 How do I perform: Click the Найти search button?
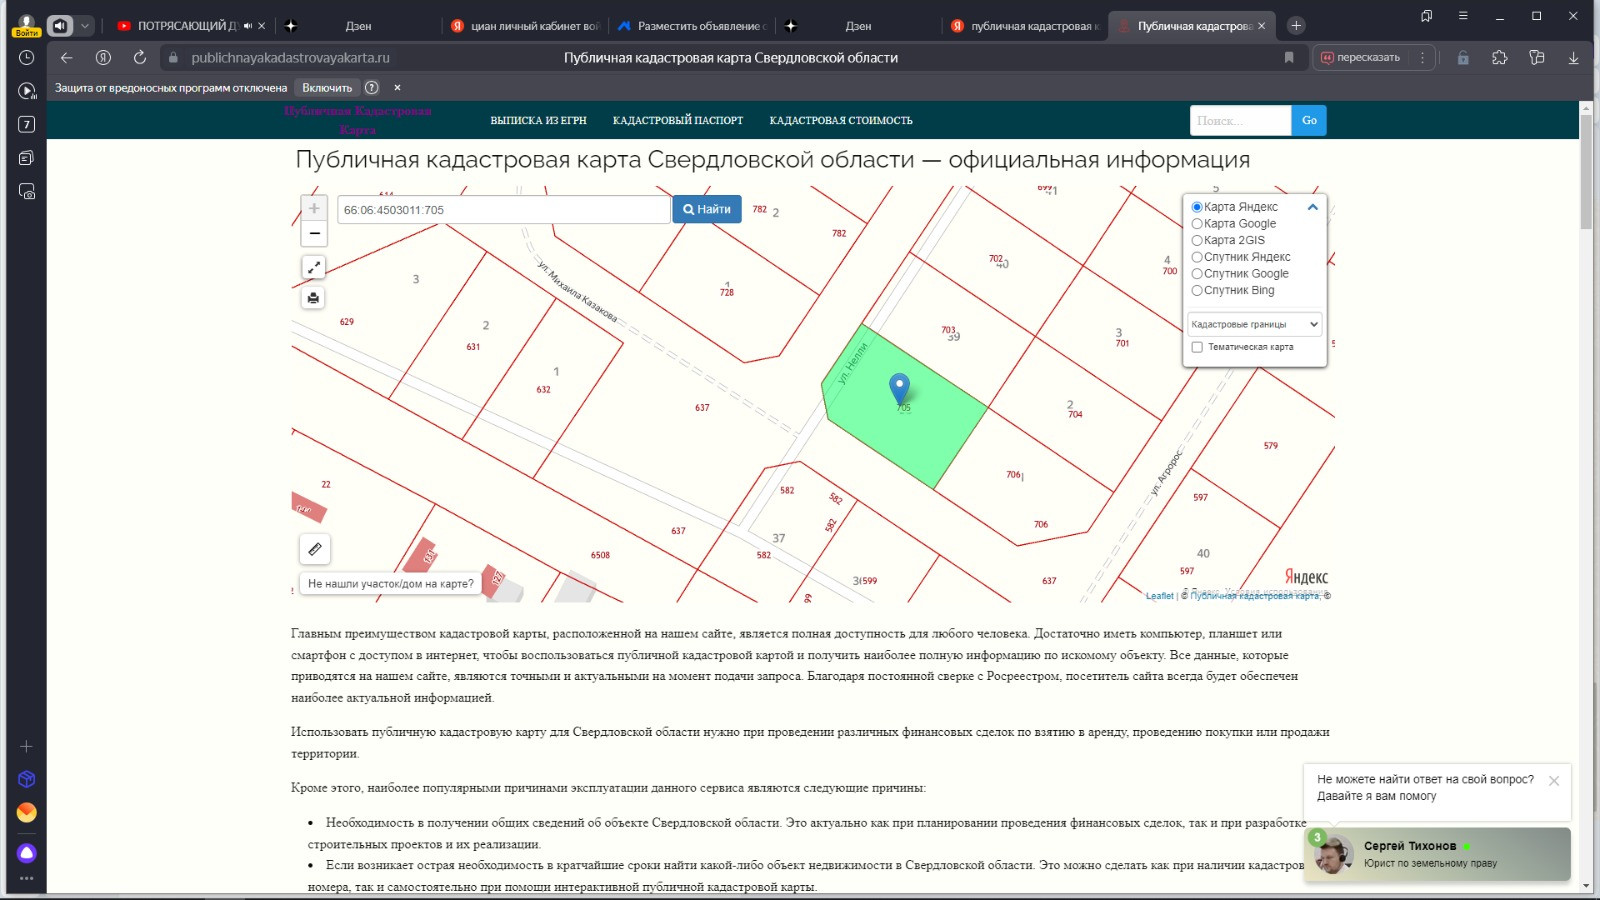(x=707, y=209)
